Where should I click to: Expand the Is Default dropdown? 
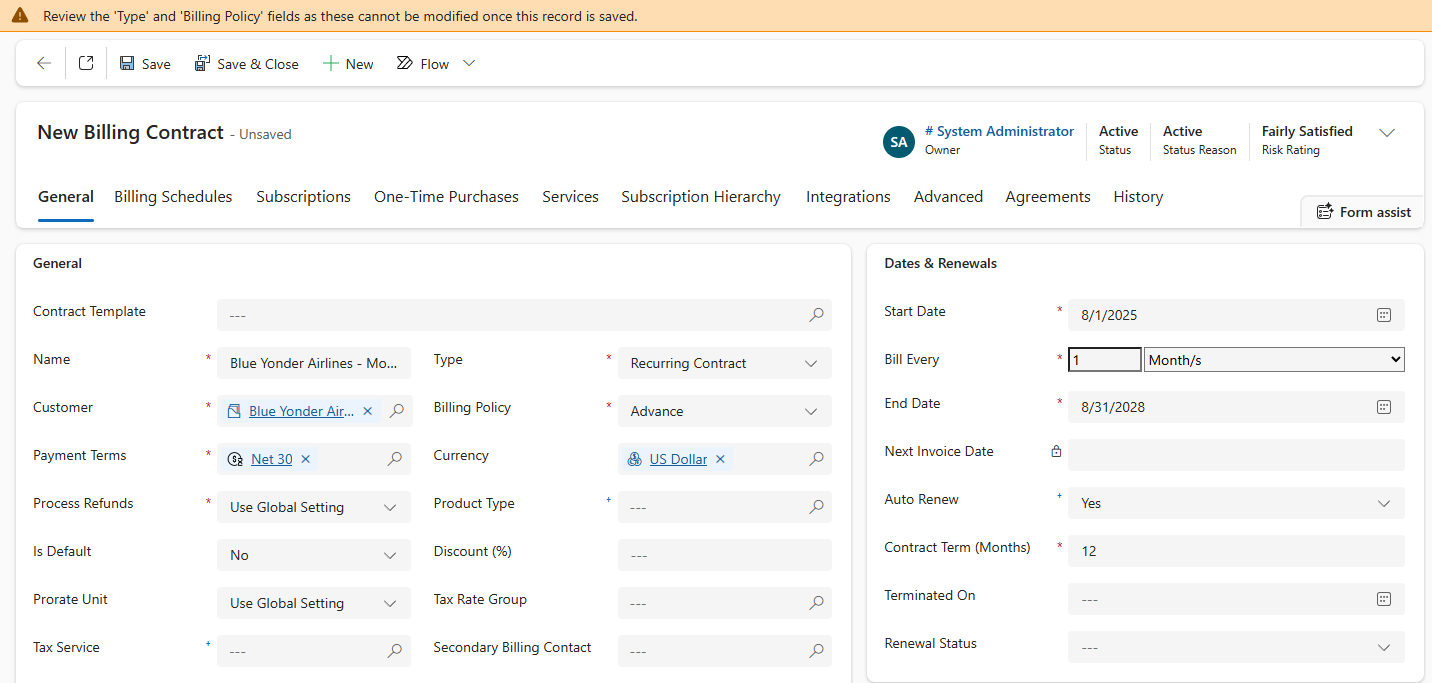(x=314, y=555)
